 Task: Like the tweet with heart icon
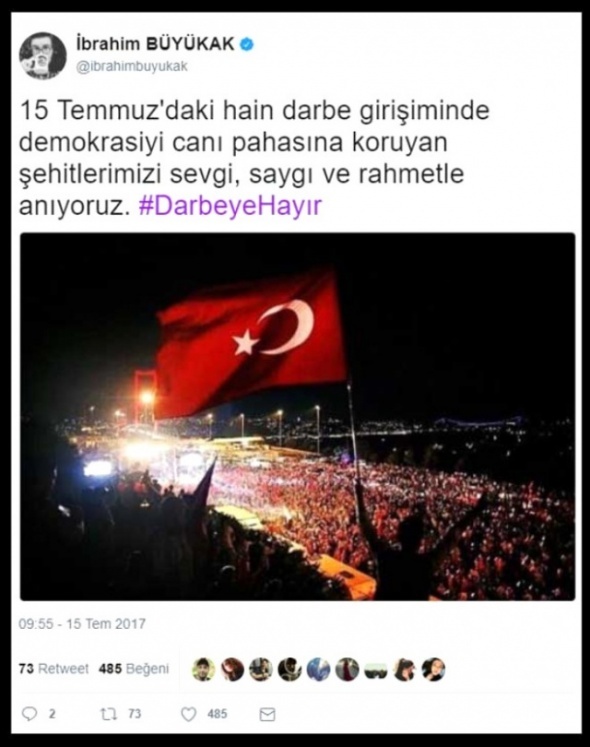[189, 714]
